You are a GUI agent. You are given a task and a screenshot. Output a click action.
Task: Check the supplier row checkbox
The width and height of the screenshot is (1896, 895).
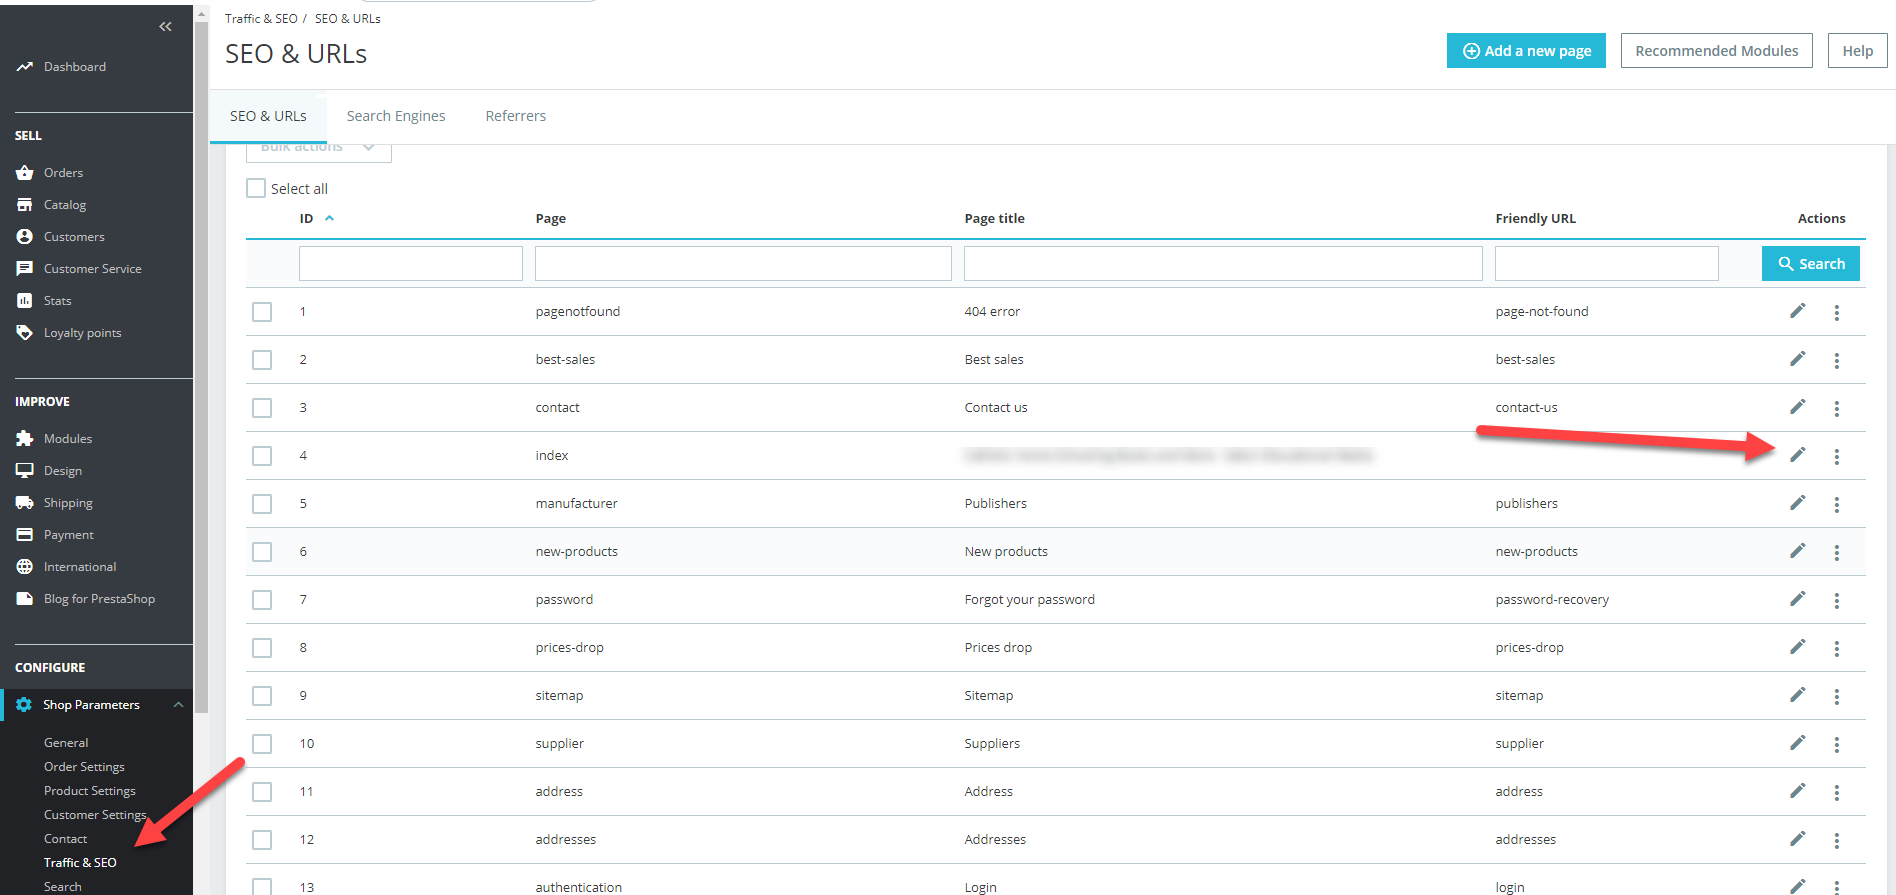pos(262,744)
